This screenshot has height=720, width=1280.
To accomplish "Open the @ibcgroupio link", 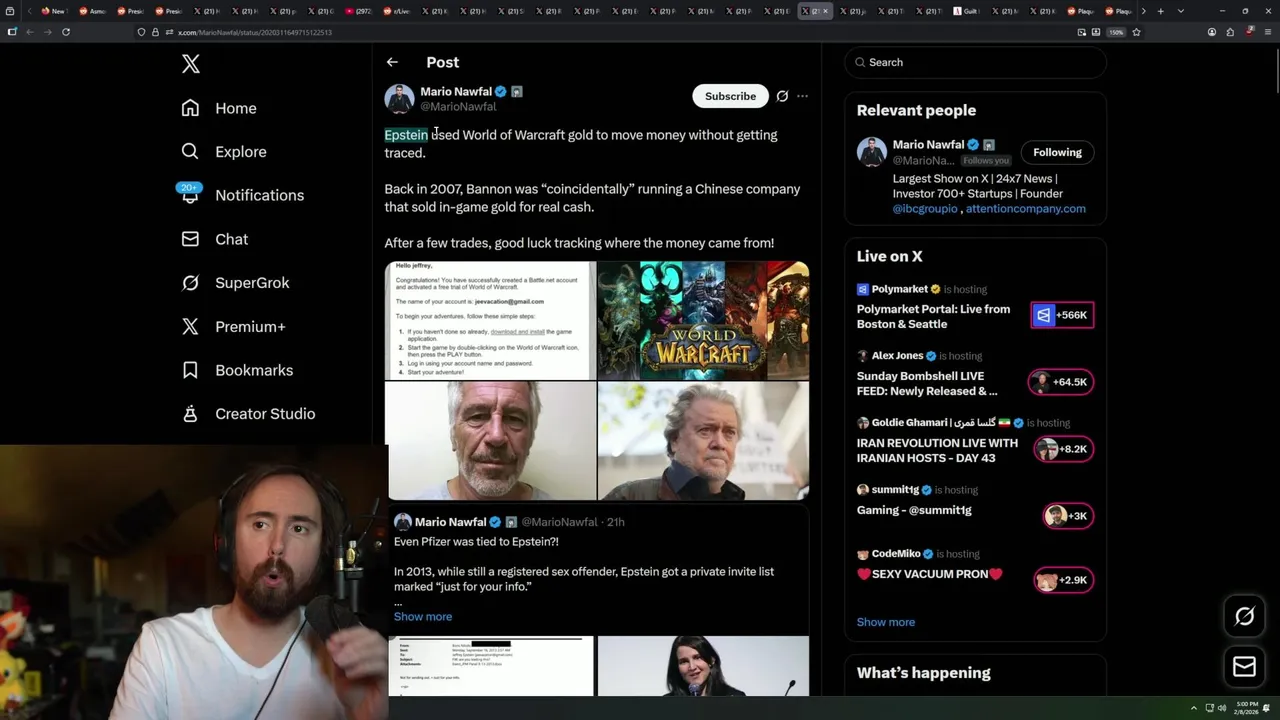I will tap(925, 209).
